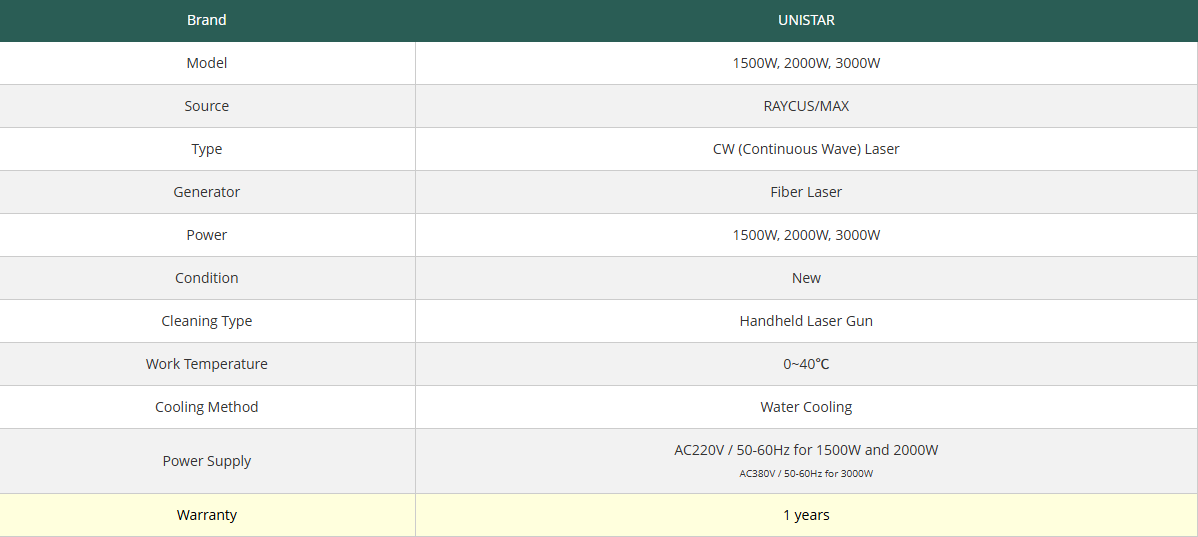1198x537 pixels.
Task: Click the 0~40℃ temperature value
Action: 806,364
